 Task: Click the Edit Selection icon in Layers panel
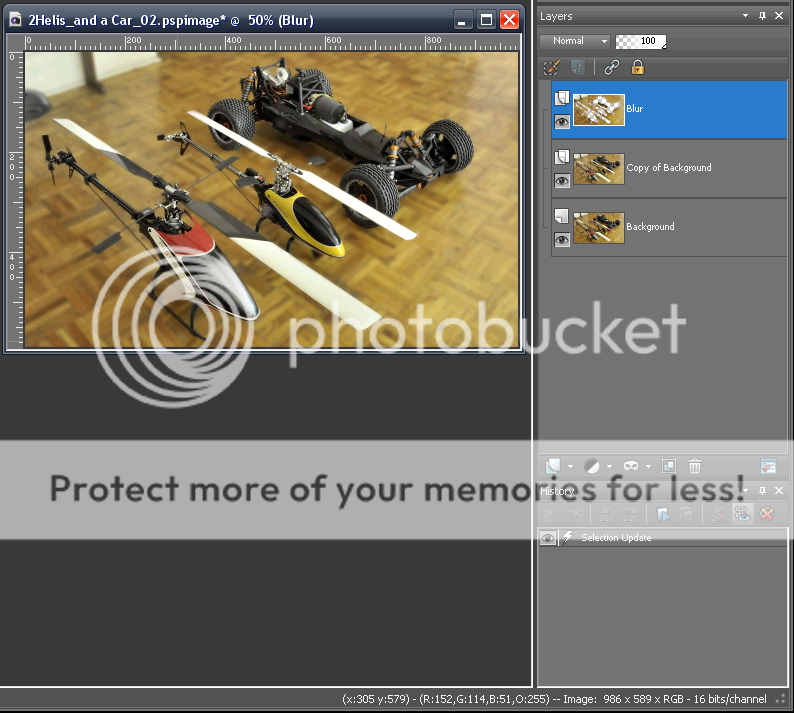[x=551, y=67]
